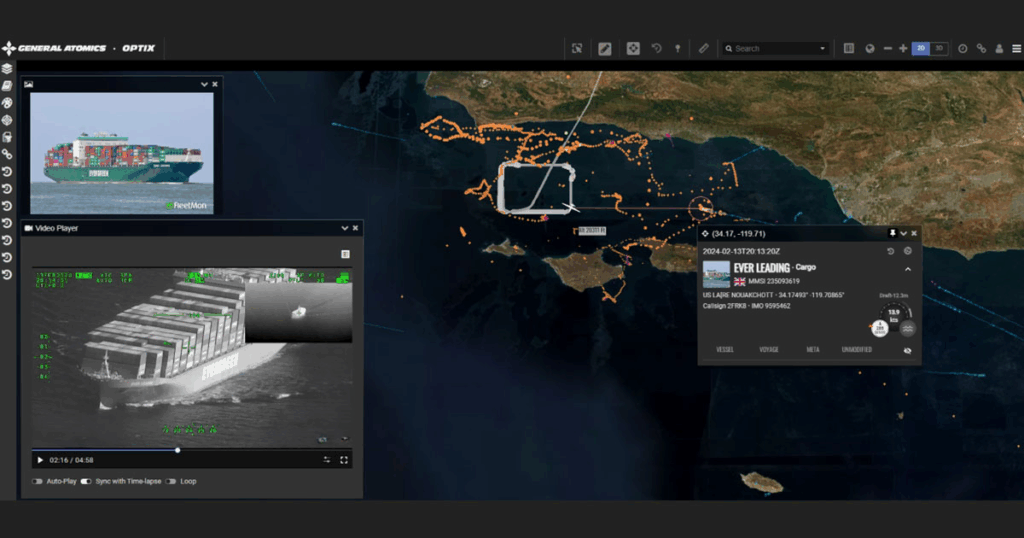The height and width of the screenshot is (538, 1024).
Task: Open the layers icon in left sidebar
Action: pyautogui.click(x=7, y=69)
